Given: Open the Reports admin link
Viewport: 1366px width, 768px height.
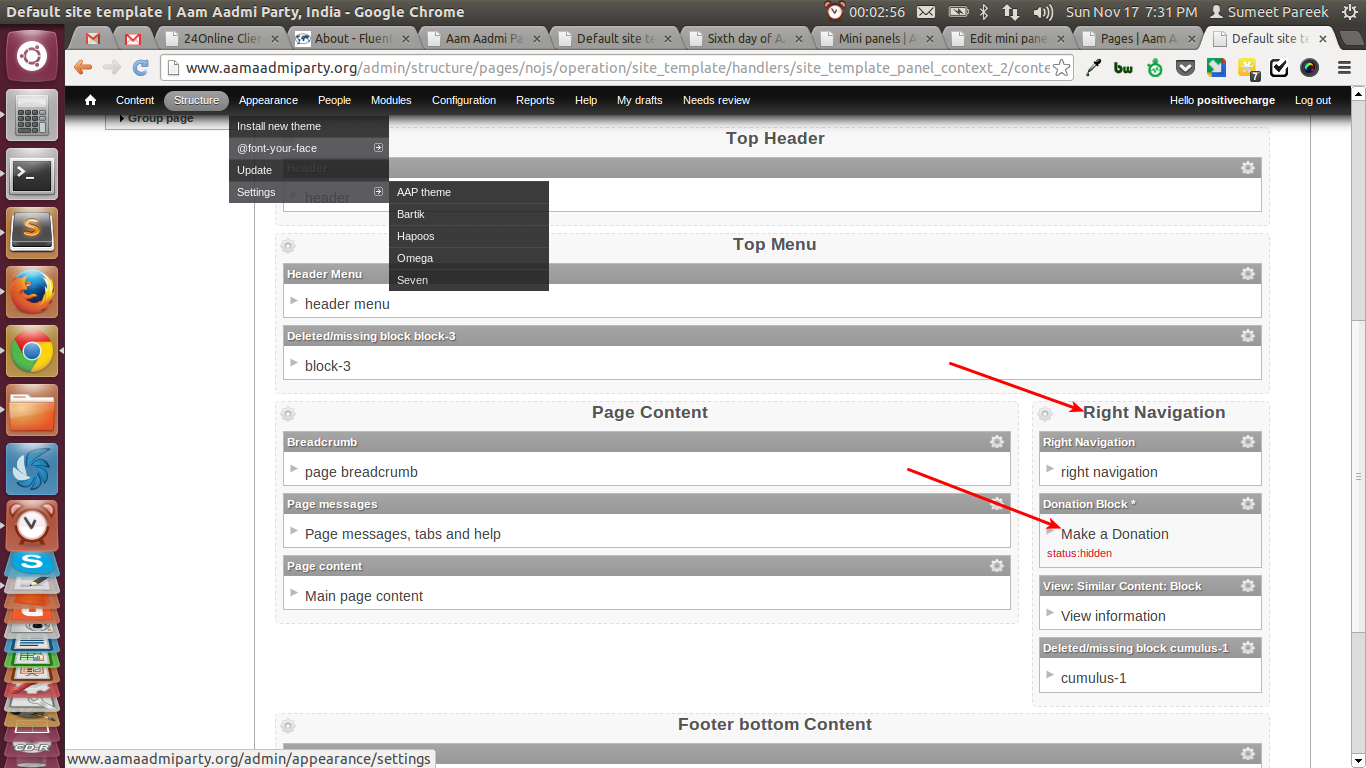Looking at the screenshot, I should (535, 100).
